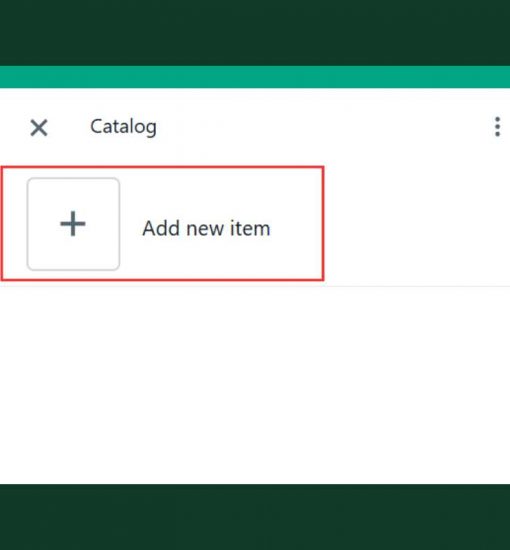The image size is (510, 550).
Task: Click the rounded border of the plus box
Action: coord(28,224)
